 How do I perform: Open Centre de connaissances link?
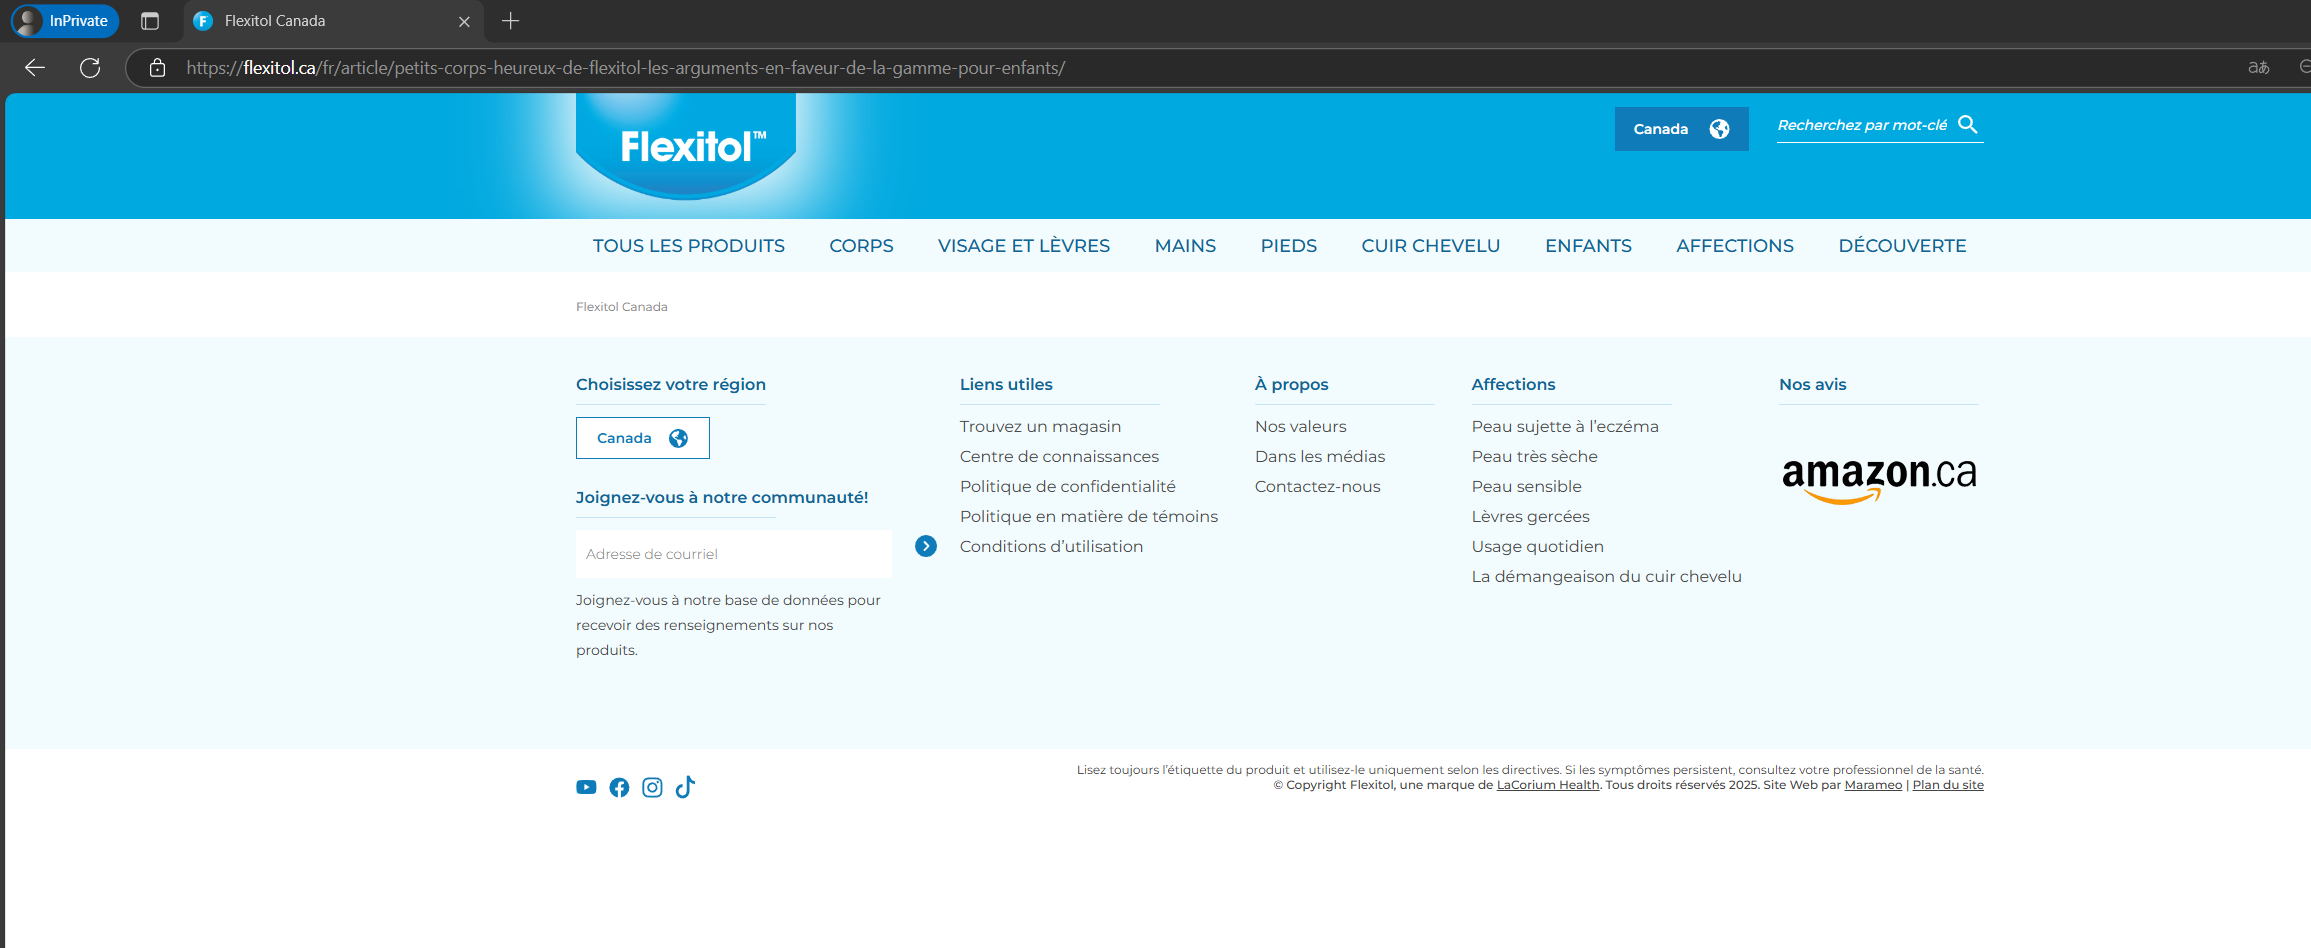pos(1059,456)
